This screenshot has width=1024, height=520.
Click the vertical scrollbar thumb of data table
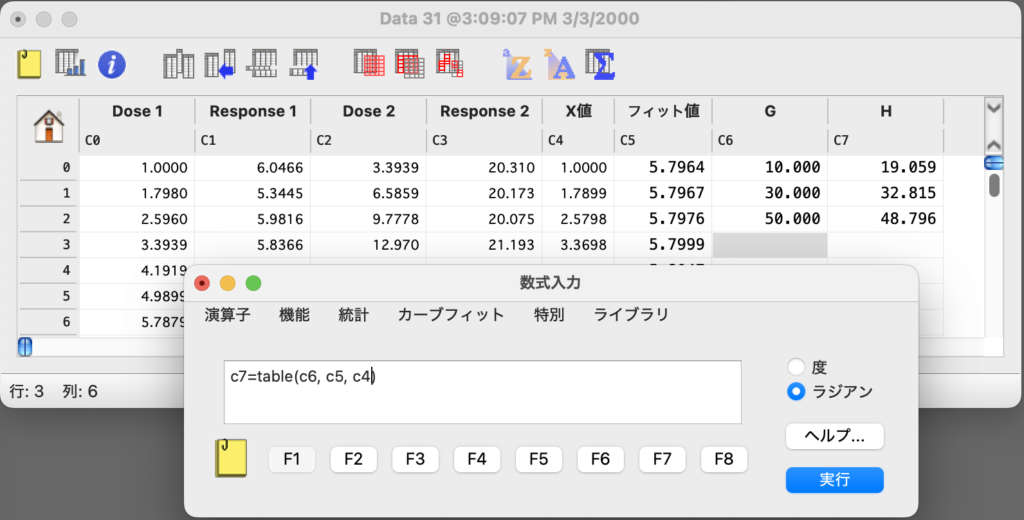(994, 185)
